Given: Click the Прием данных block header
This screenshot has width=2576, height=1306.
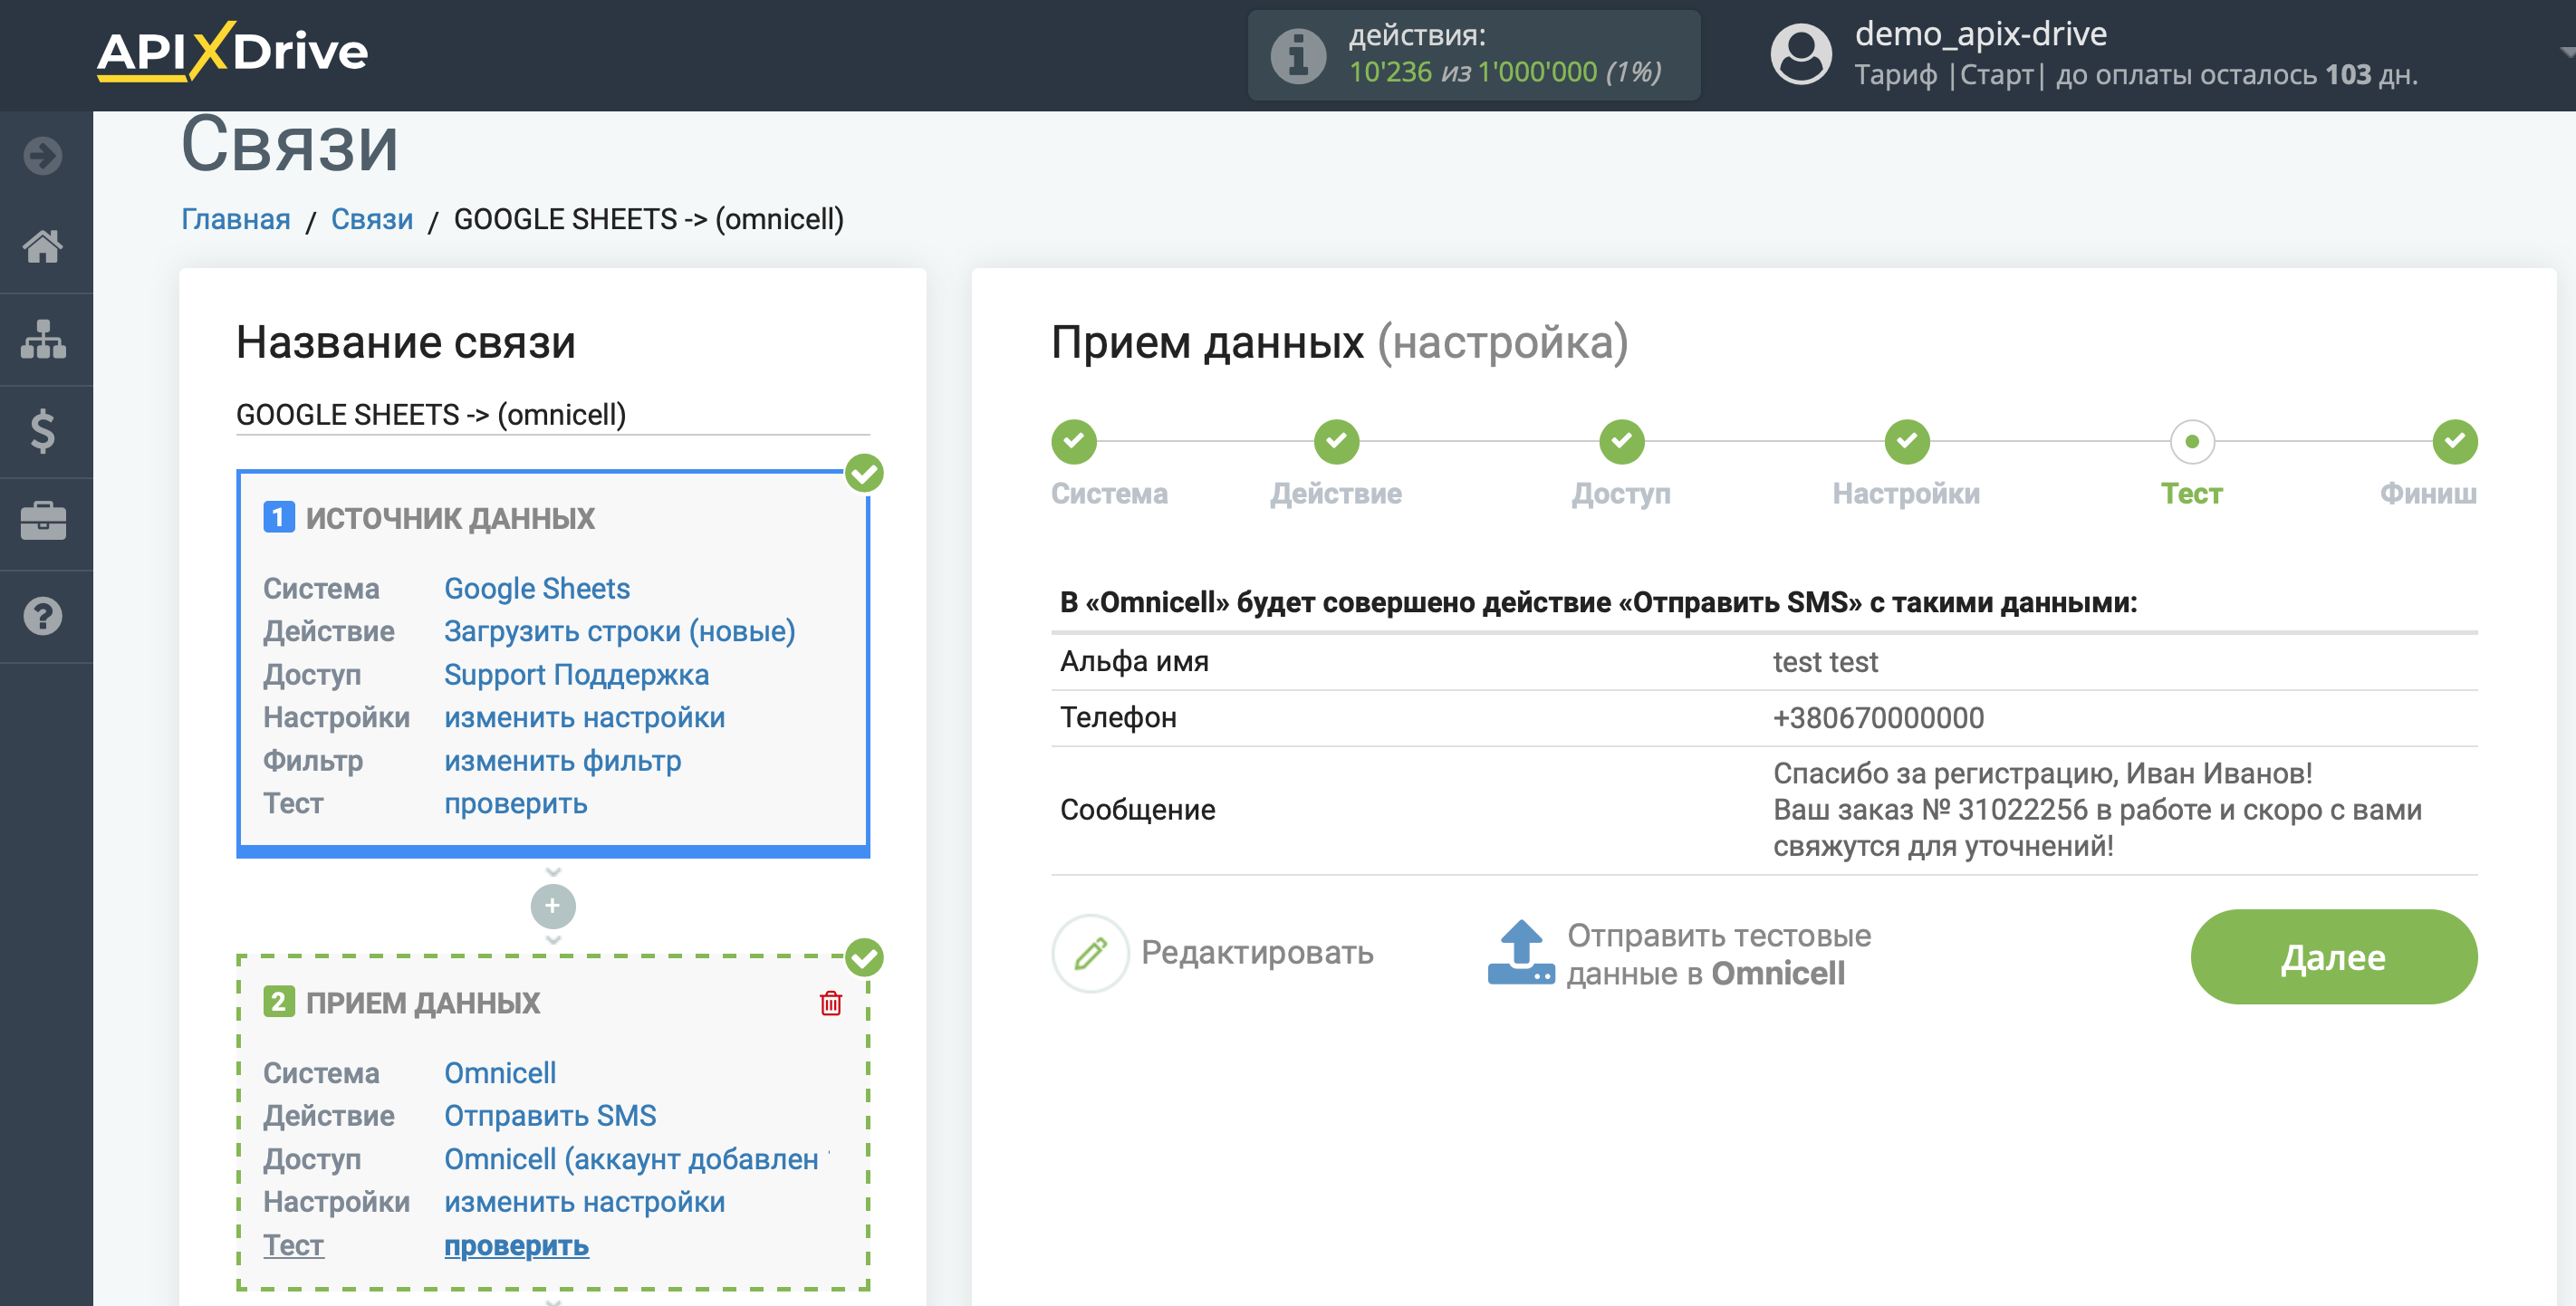Looking at the screenshot, I should [422, 1002].
